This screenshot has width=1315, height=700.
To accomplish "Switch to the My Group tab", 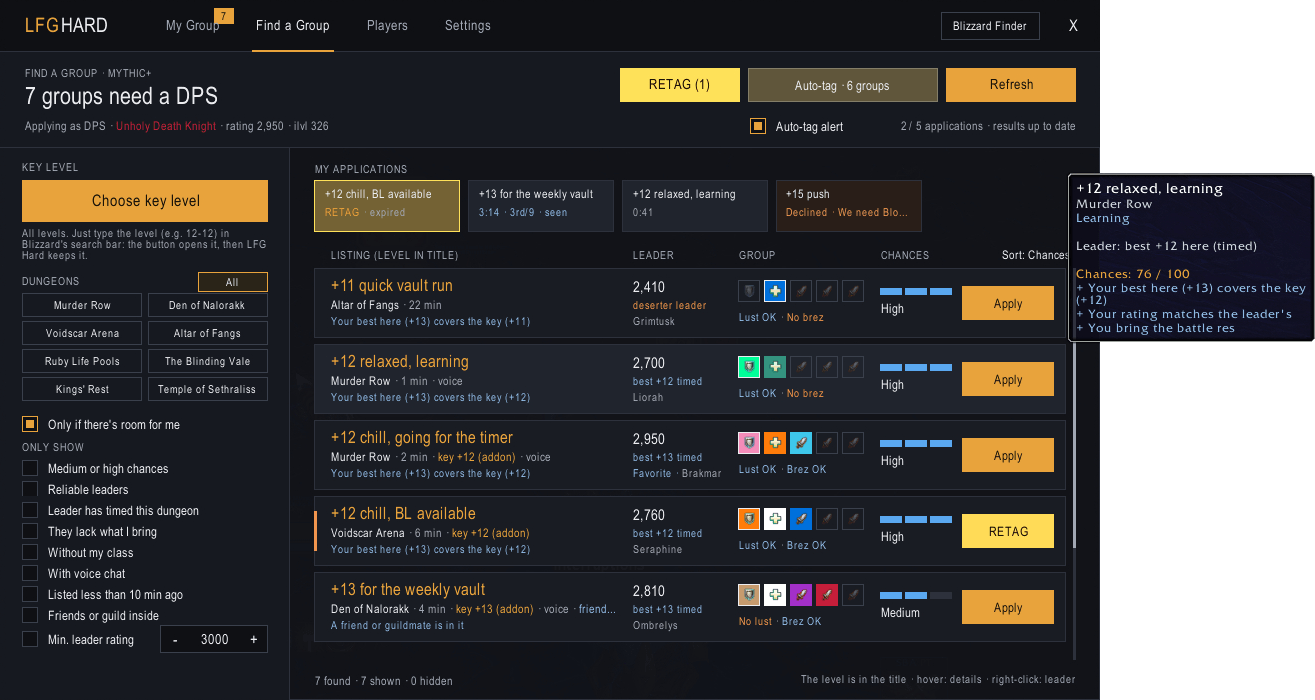I will click(x=192, y=25).
